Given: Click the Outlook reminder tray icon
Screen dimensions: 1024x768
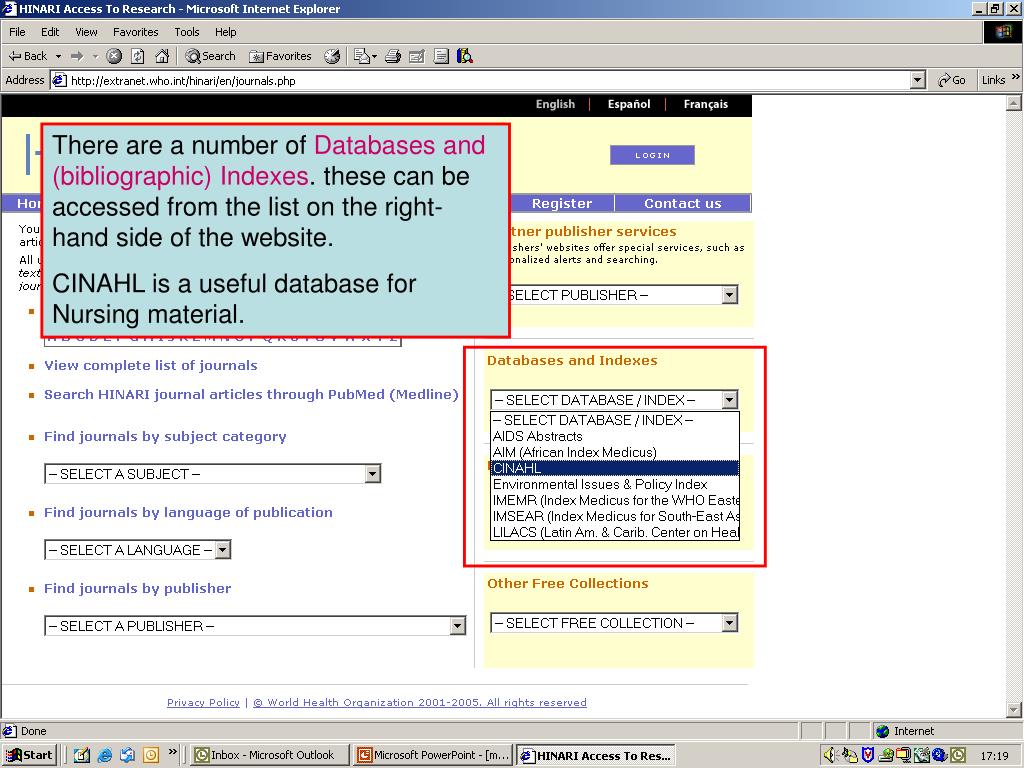Looking at the screenshot, I should 958,755.
